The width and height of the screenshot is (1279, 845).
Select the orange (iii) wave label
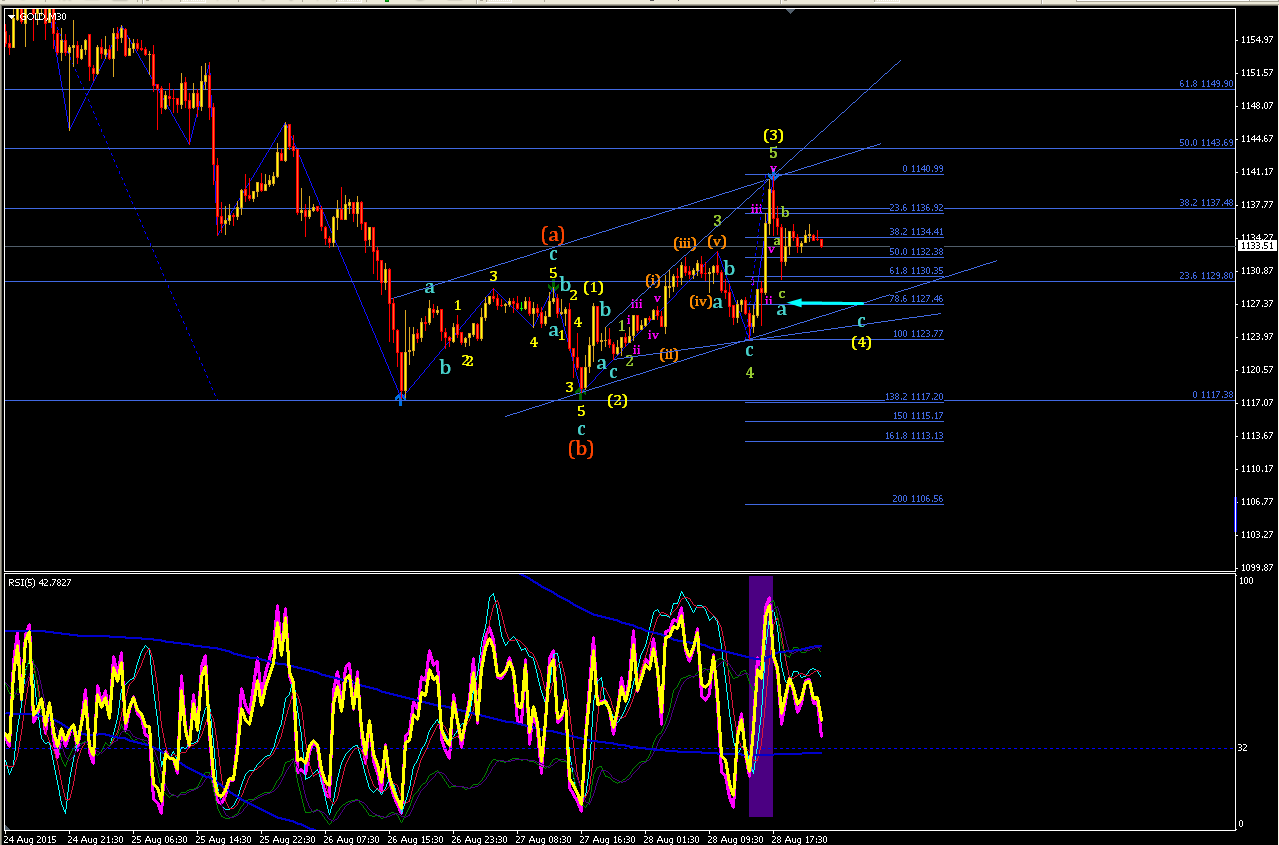[685, 243]
